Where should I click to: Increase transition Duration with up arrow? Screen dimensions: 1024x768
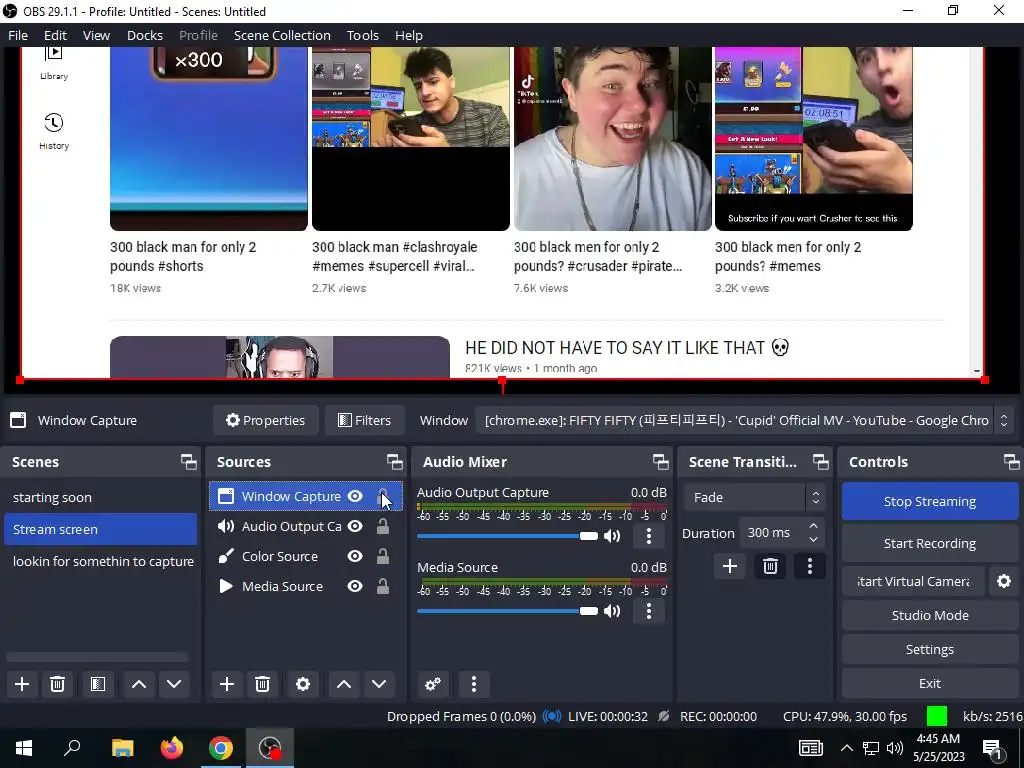pyautogui.click(x=813, y=526)
